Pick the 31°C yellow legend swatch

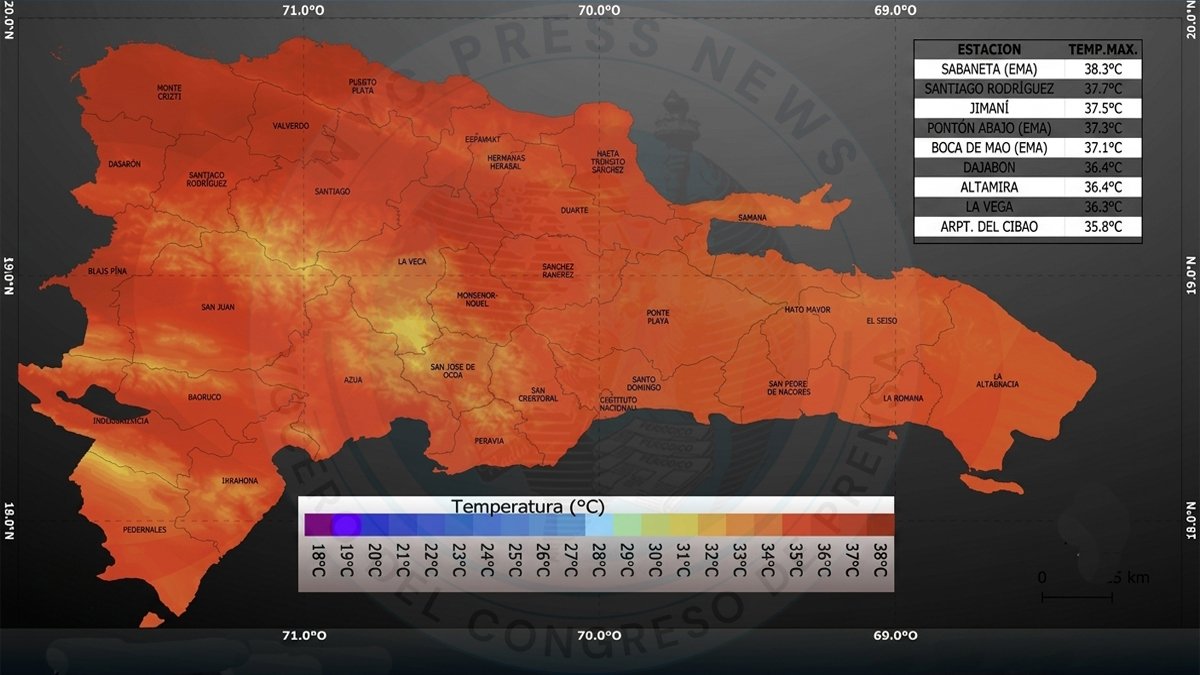click(683, 525)
